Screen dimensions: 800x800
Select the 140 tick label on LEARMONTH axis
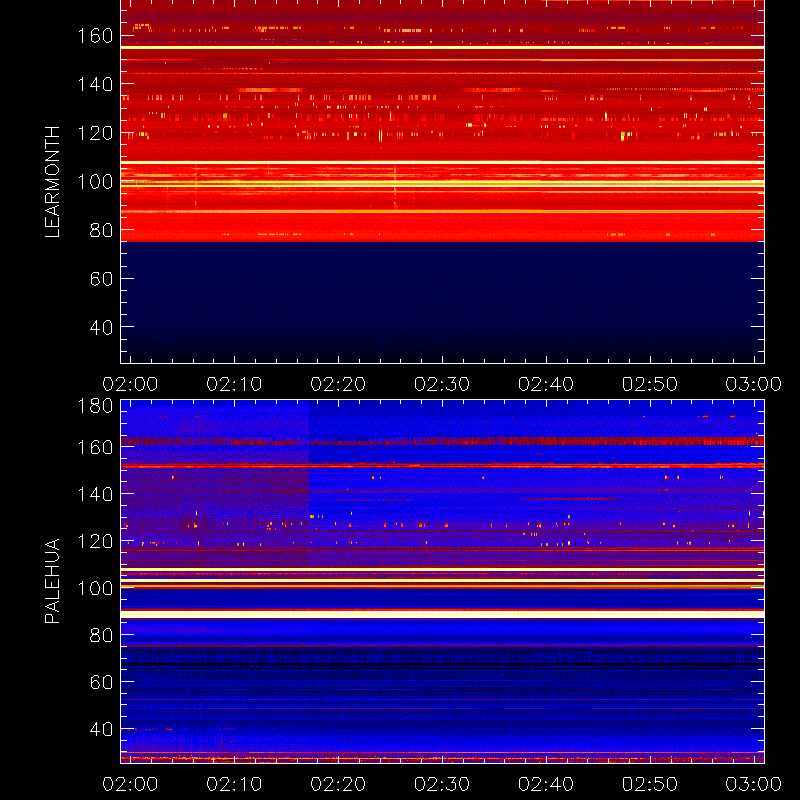click(x=95, y=84)
